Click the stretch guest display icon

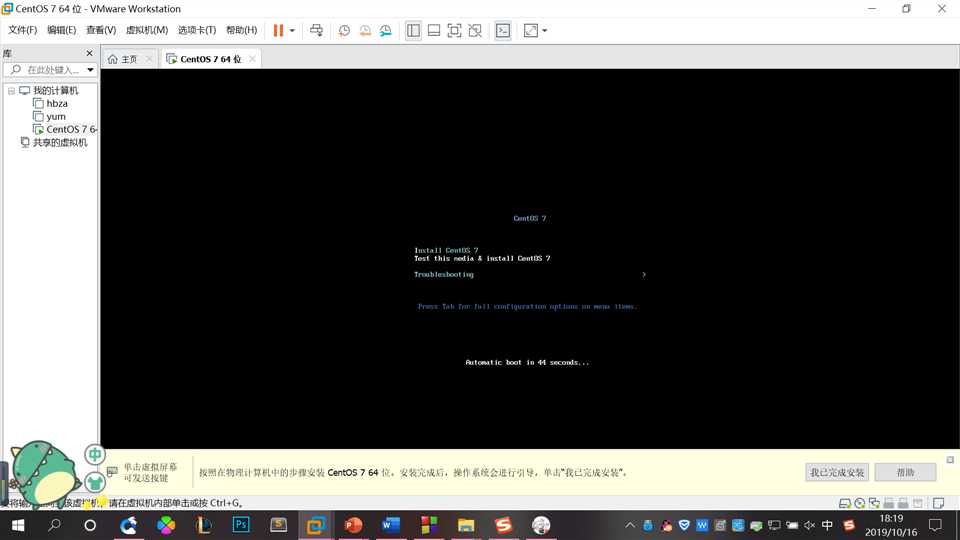pos(531,30)
